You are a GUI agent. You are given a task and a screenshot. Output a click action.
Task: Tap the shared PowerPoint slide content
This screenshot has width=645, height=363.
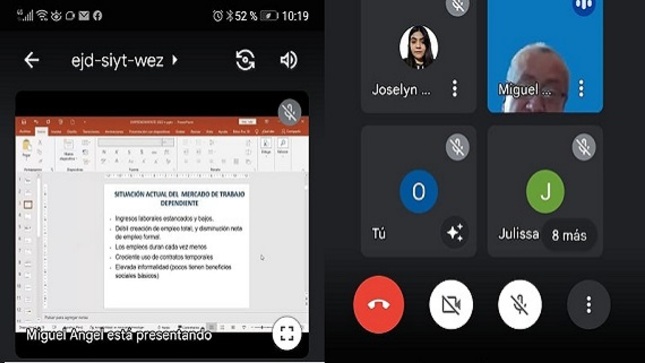click(x=176, y=246)
